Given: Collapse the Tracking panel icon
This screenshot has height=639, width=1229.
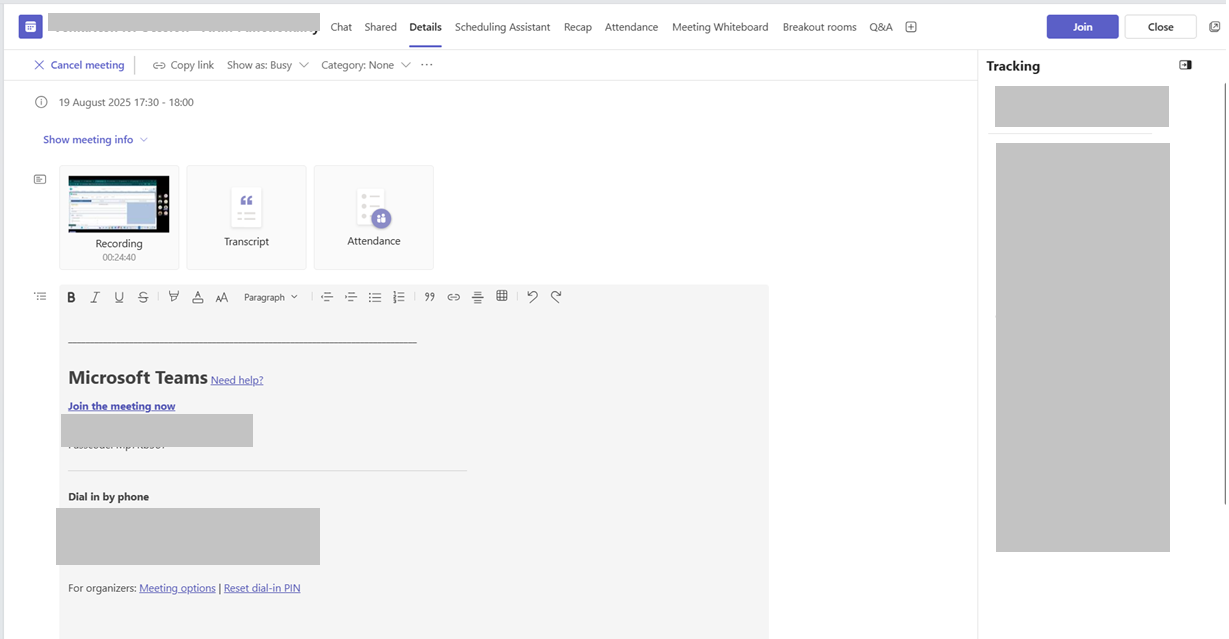Looking at the screenshot, I should point(1185,65).
